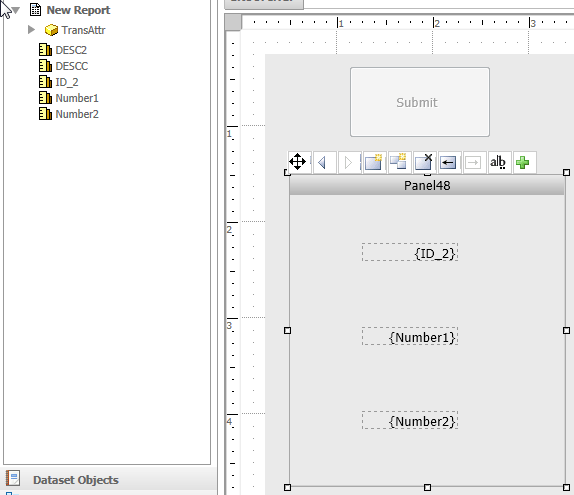
Task: Click the New Report grid icon
Action: [36, 10]
